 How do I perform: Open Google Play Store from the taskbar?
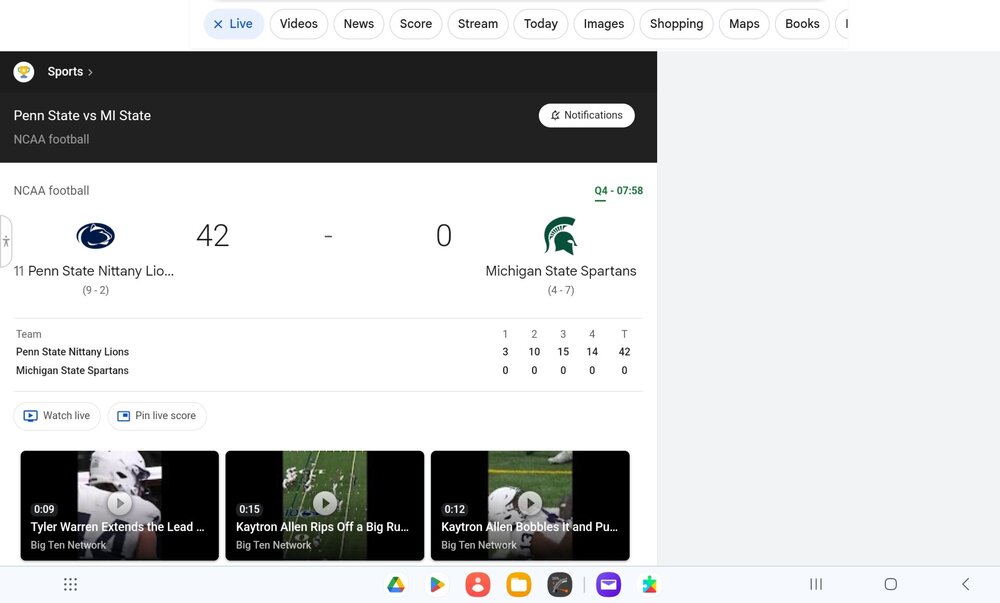click(x=437, y=585)
